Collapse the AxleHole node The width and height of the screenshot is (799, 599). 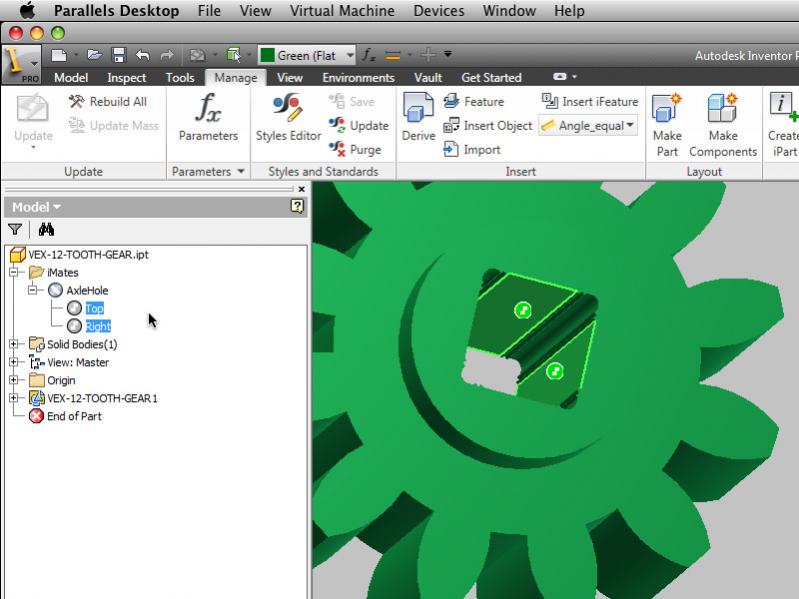(33, 290)
